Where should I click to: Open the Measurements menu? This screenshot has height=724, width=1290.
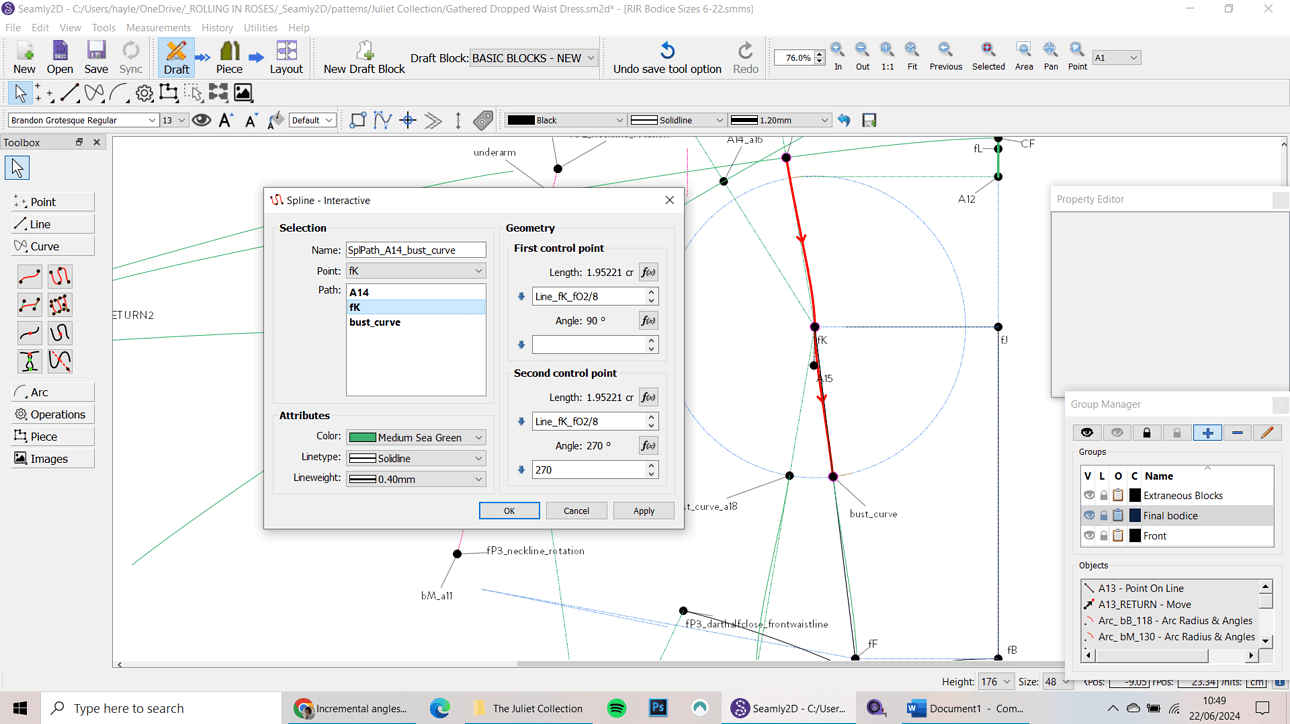click(158, 27)
